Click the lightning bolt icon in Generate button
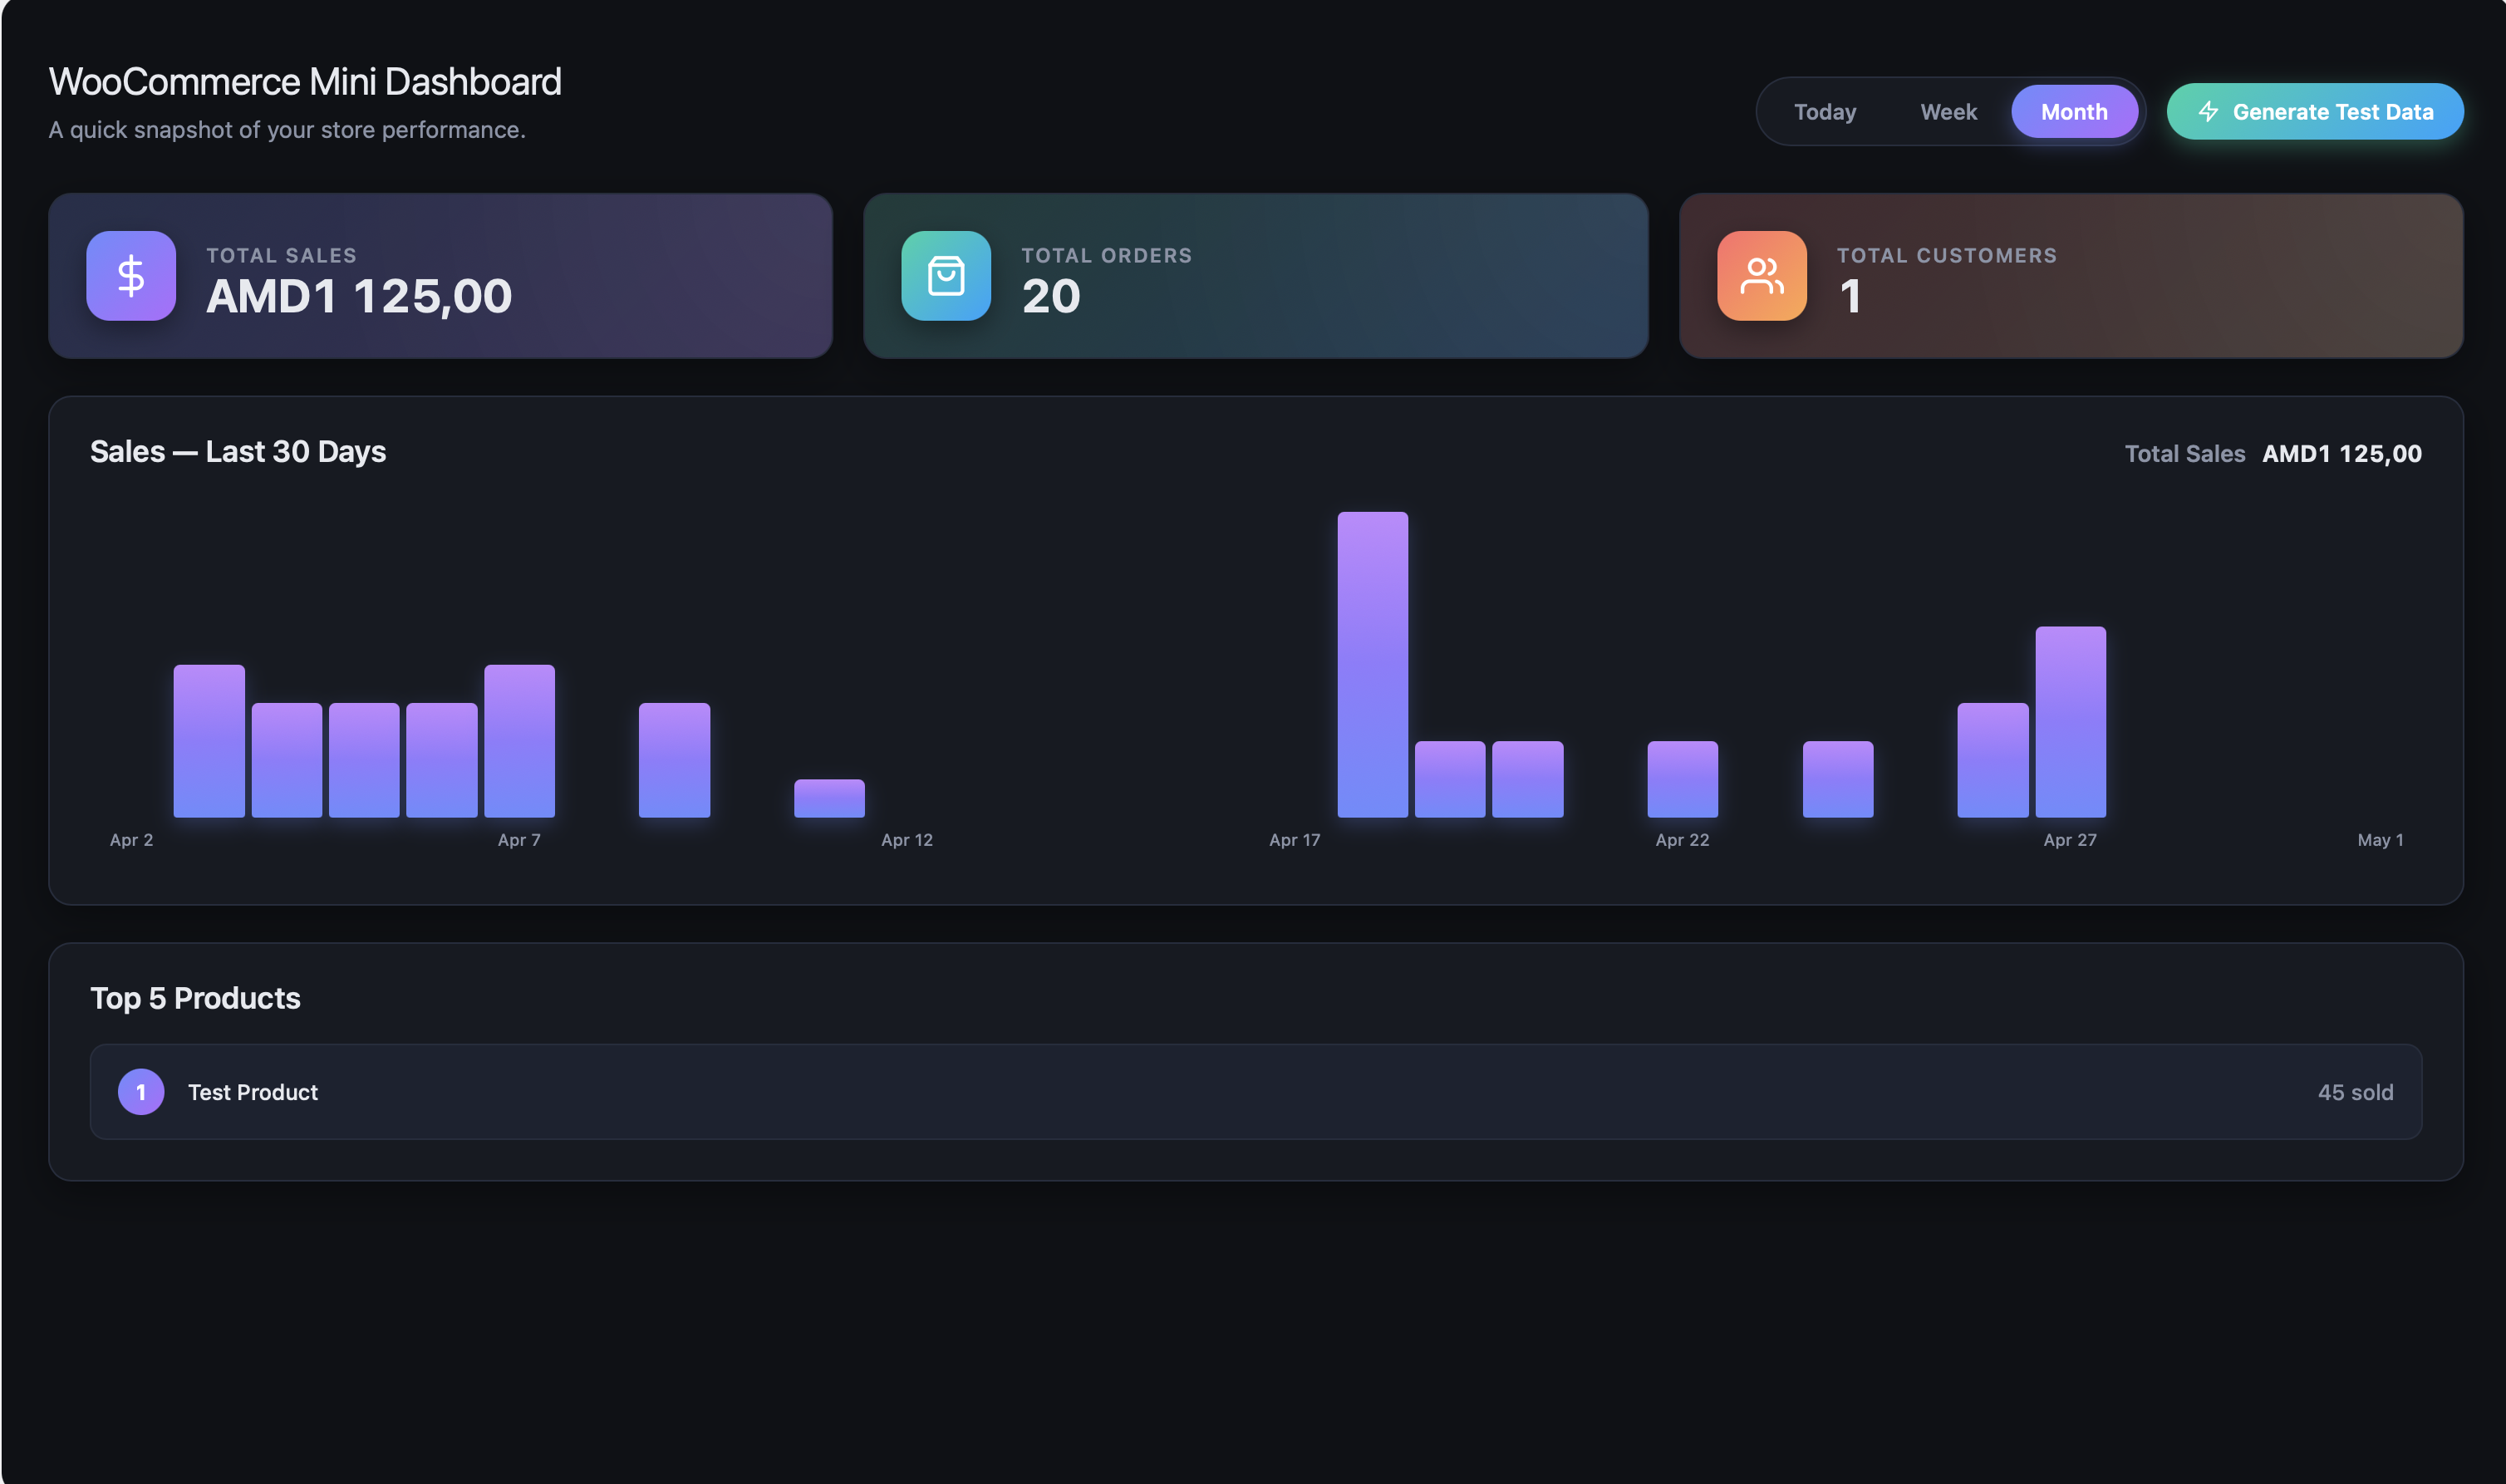Viewport: 2506px width, 1484px height. [2208, 112]
